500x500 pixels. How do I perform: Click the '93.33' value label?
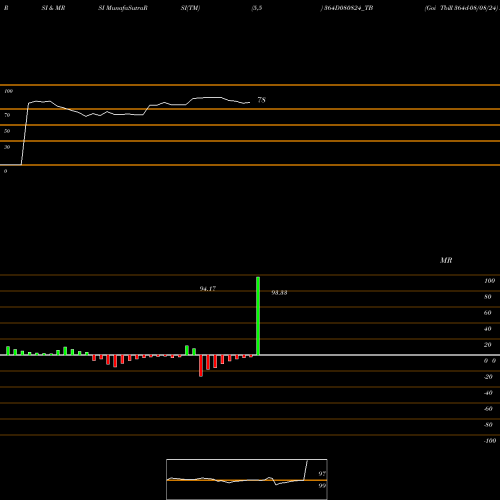click(279, 293)
